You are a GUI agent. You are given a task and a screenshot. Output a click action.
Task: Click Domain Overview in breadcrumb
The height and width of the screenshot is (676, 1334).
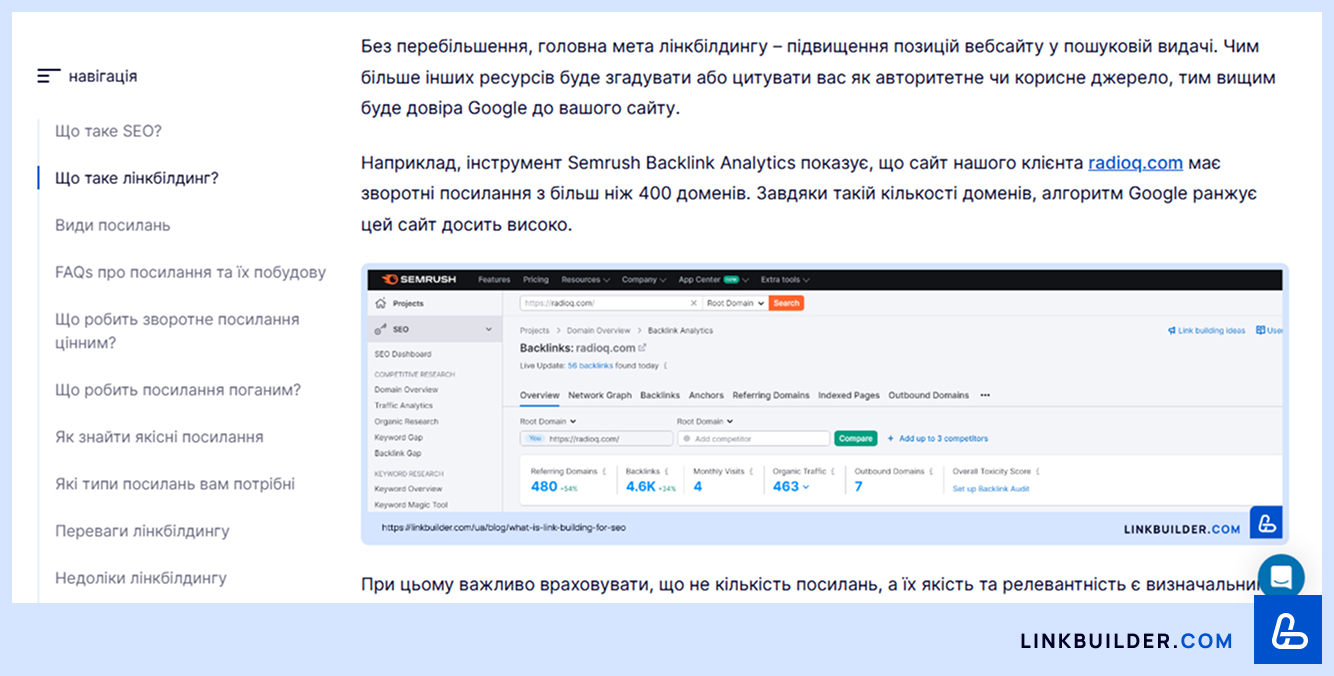point(599,330)
